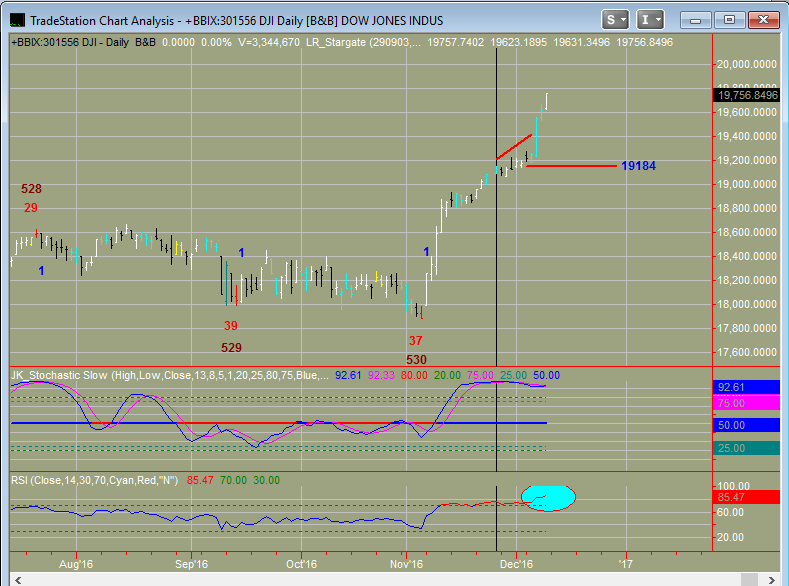Click the green 70.00 RSI parameter value
The height and width of the screenshot is (586, 789).
pyautogui.click(x=233, y=480)
